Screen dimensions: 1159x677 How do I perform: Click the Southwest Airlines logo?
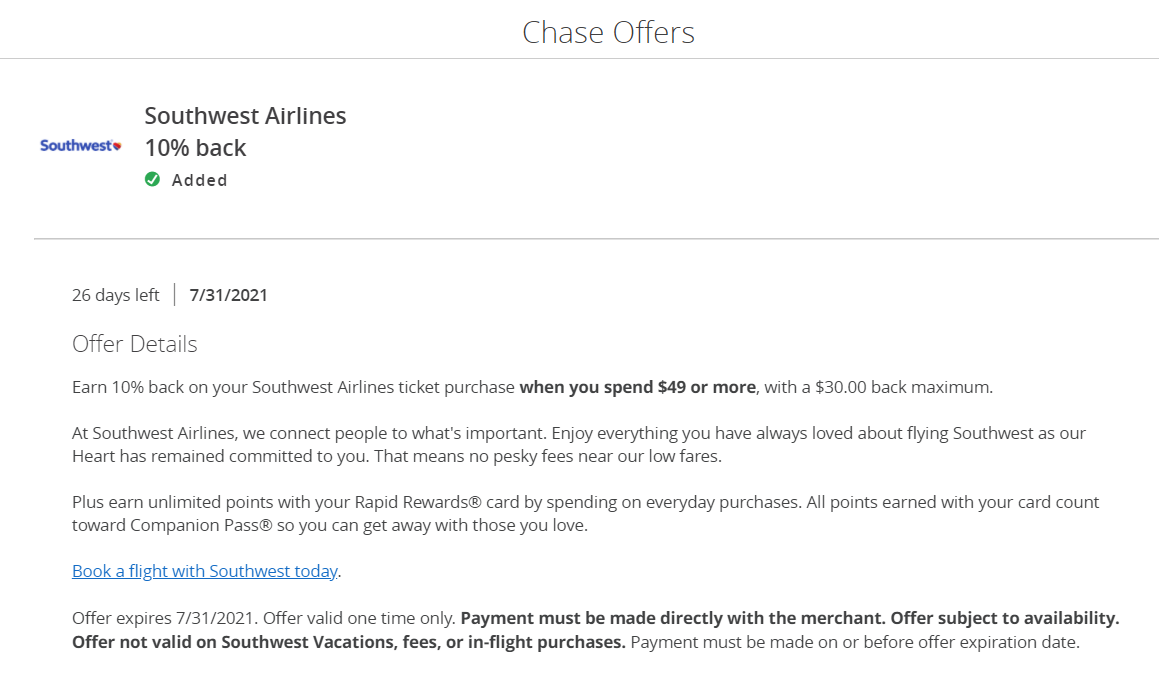pos(79,145)
